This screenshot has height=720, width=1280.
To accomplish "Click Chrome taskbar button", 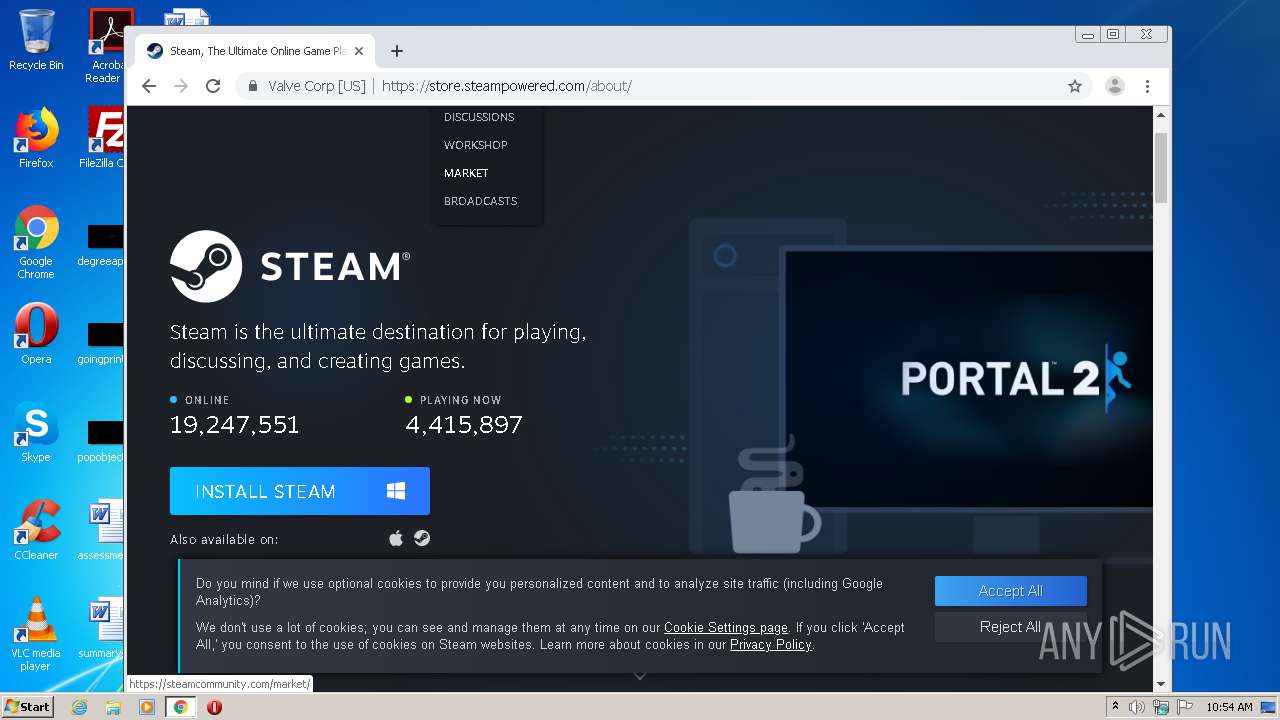I will point(181,707).
